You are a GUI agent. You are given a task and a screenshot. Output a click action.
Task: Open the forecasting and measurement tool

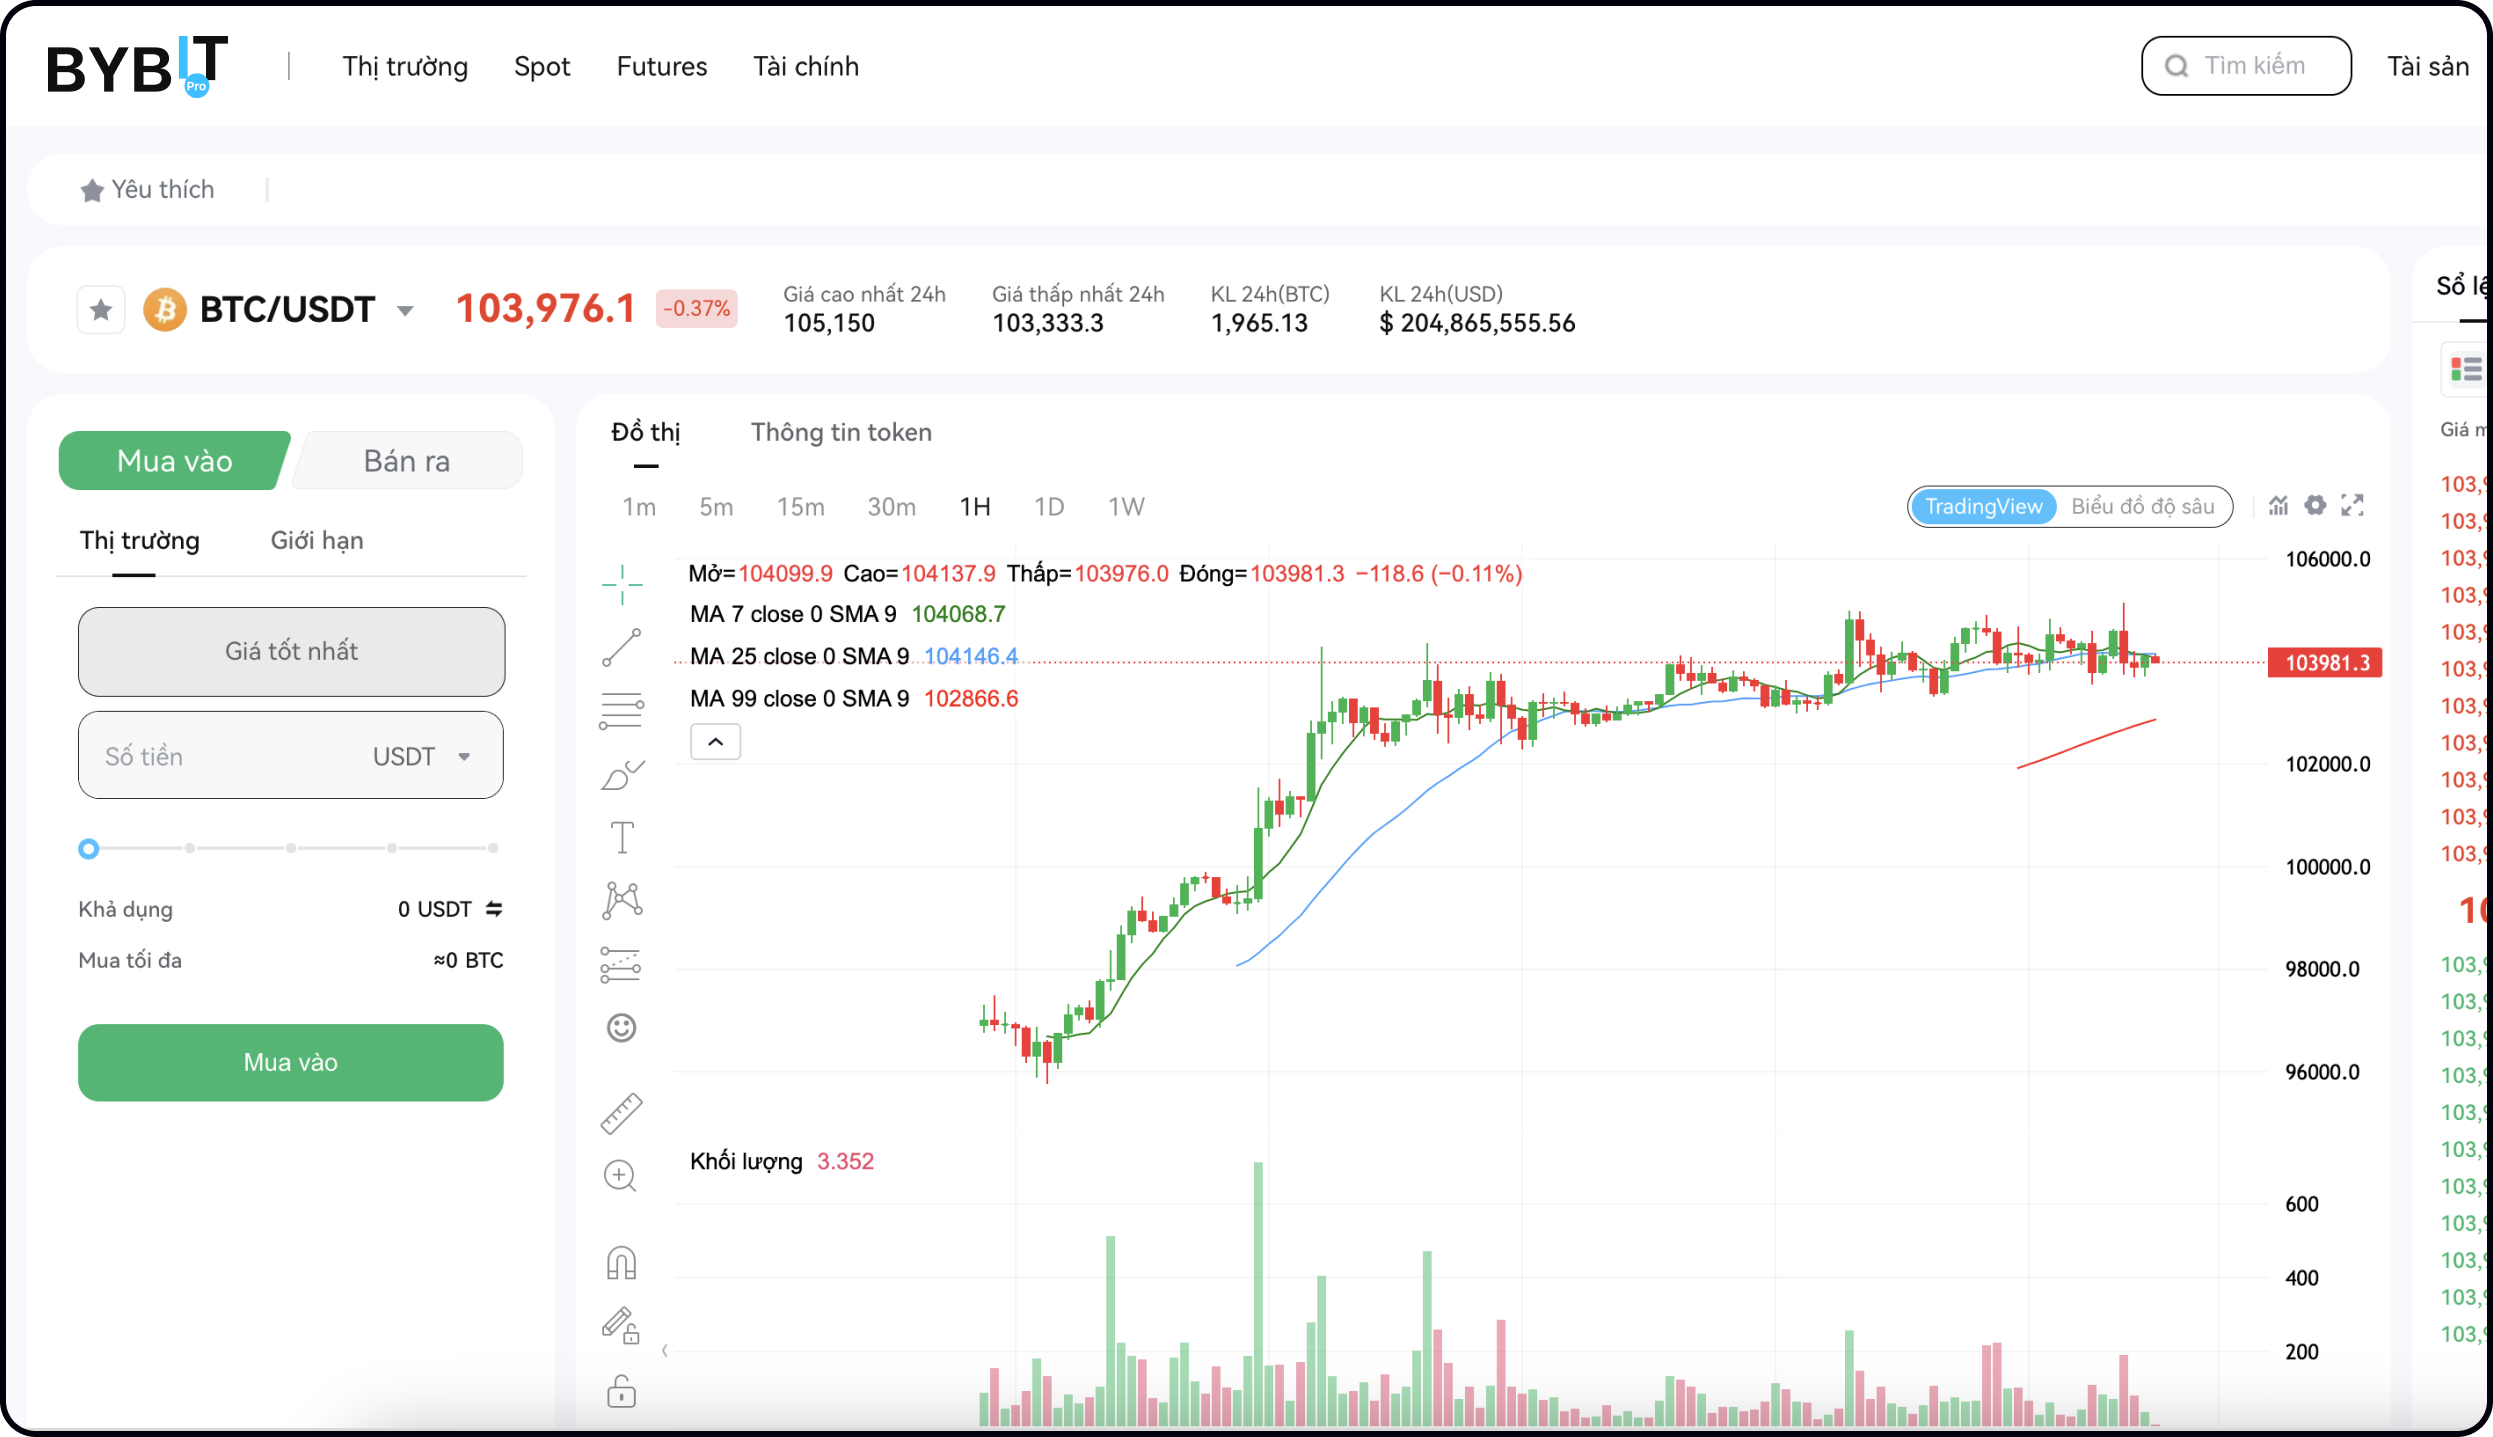[621, 965]
